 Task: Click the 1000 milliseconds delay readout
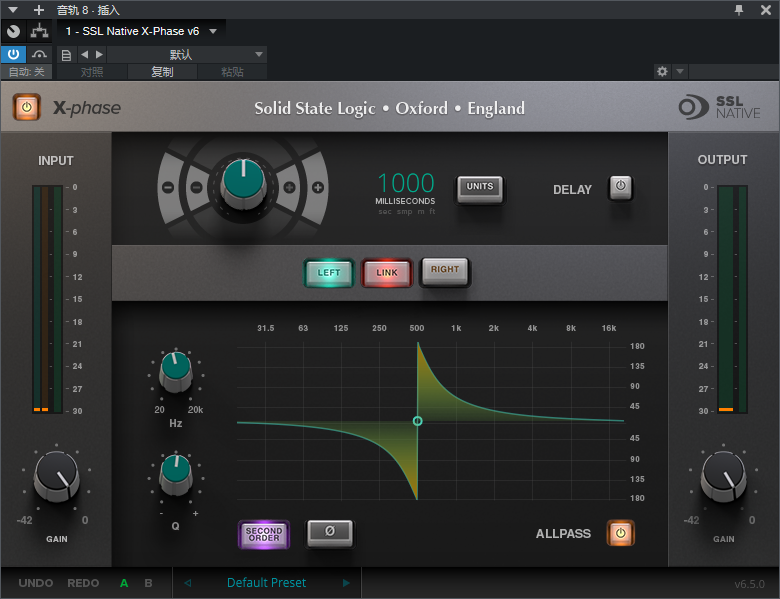[x=406, y=183]
